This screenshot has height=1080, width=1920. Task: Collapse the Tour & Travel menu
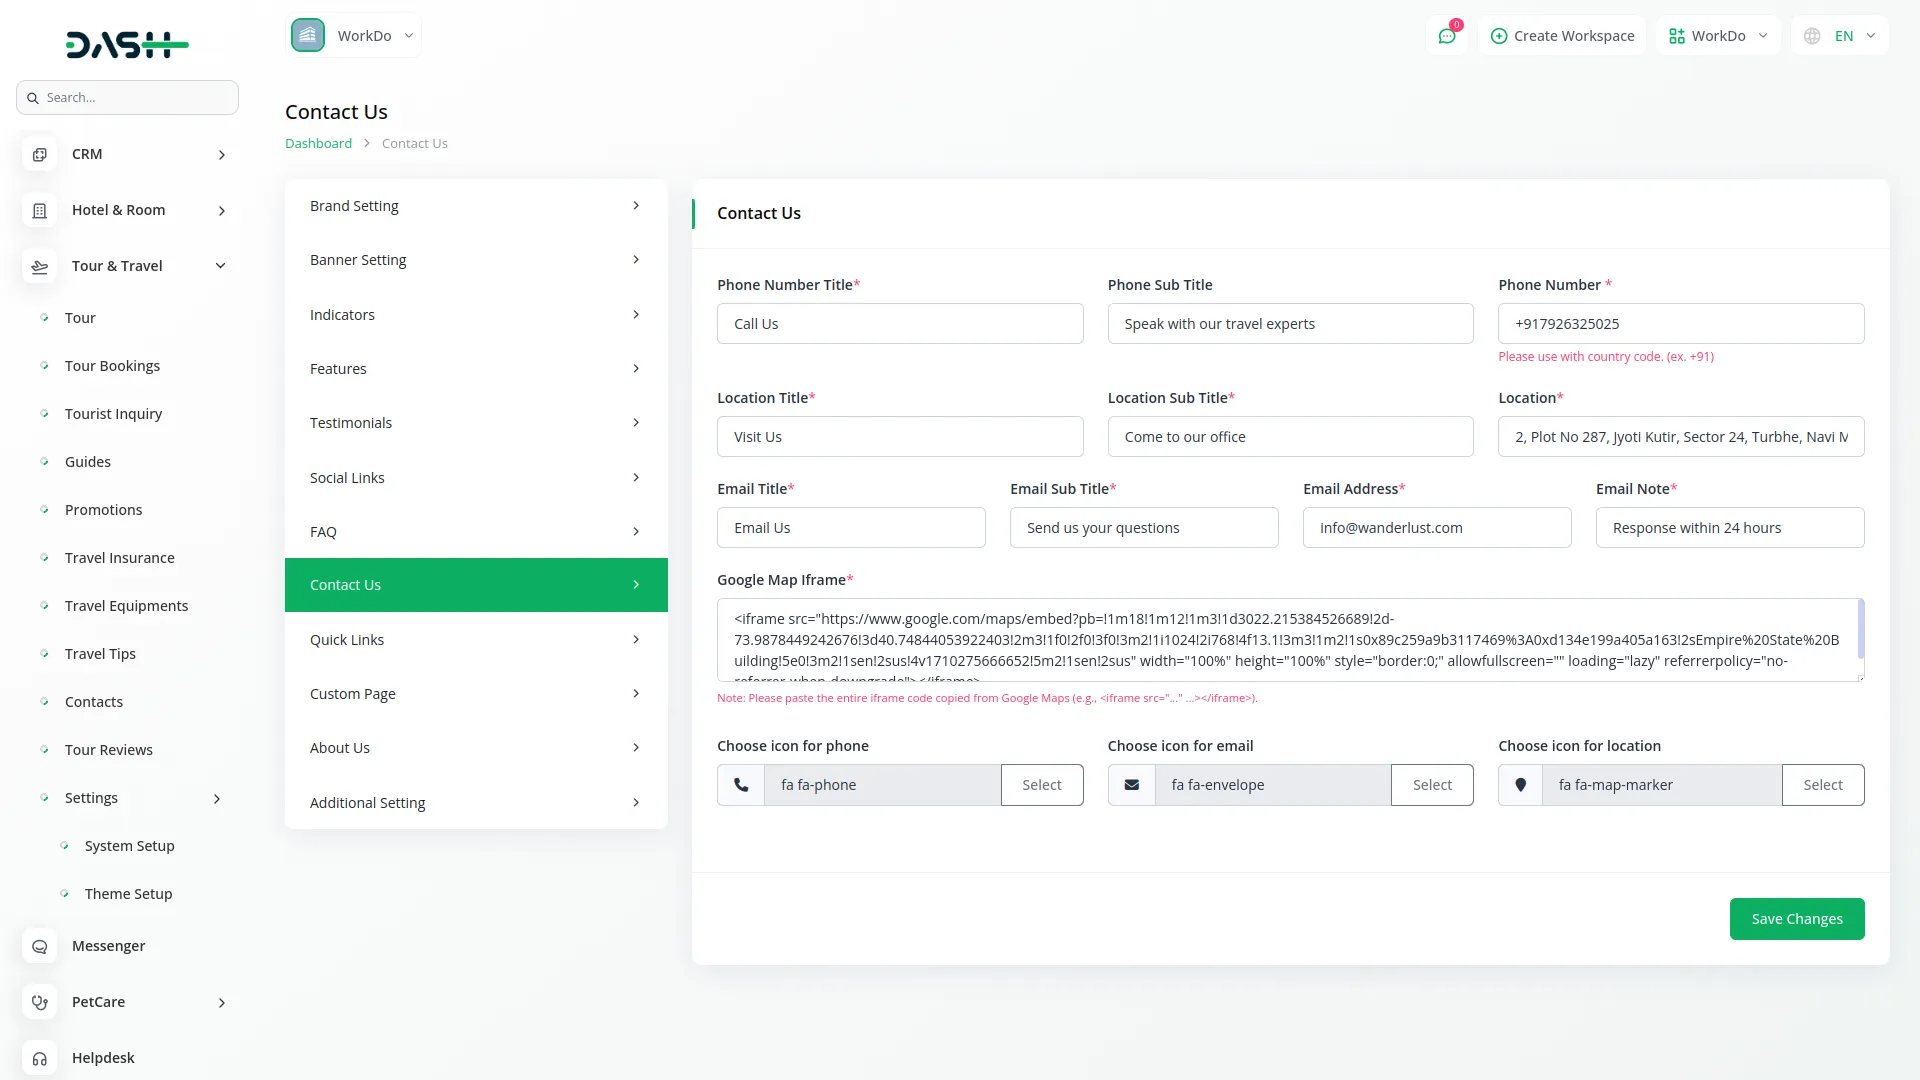220,266
